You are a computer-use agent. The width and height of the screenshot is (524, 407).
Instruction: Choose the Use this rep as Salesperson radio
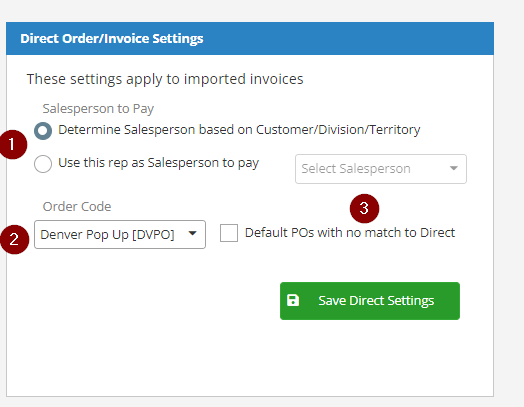tap(43, 164)
